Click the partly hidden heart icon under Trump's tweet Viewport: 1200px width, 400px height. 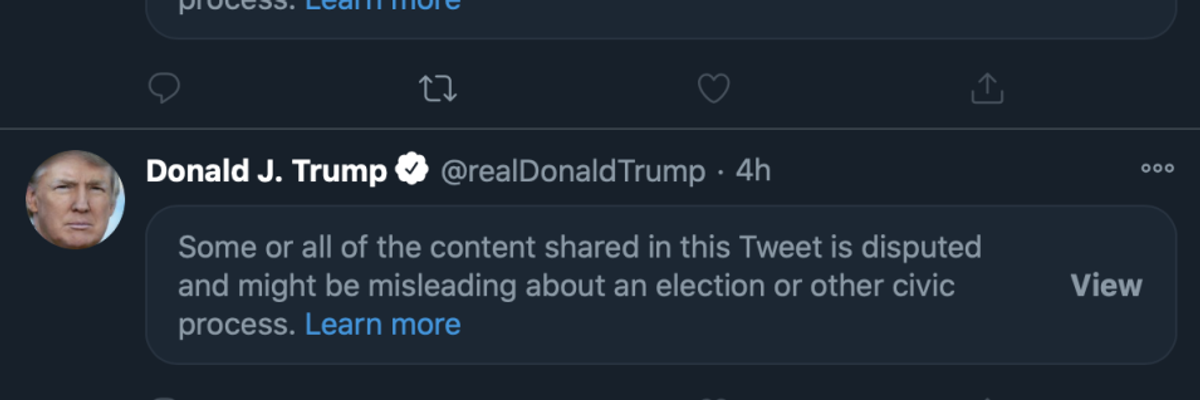(713, 397)
